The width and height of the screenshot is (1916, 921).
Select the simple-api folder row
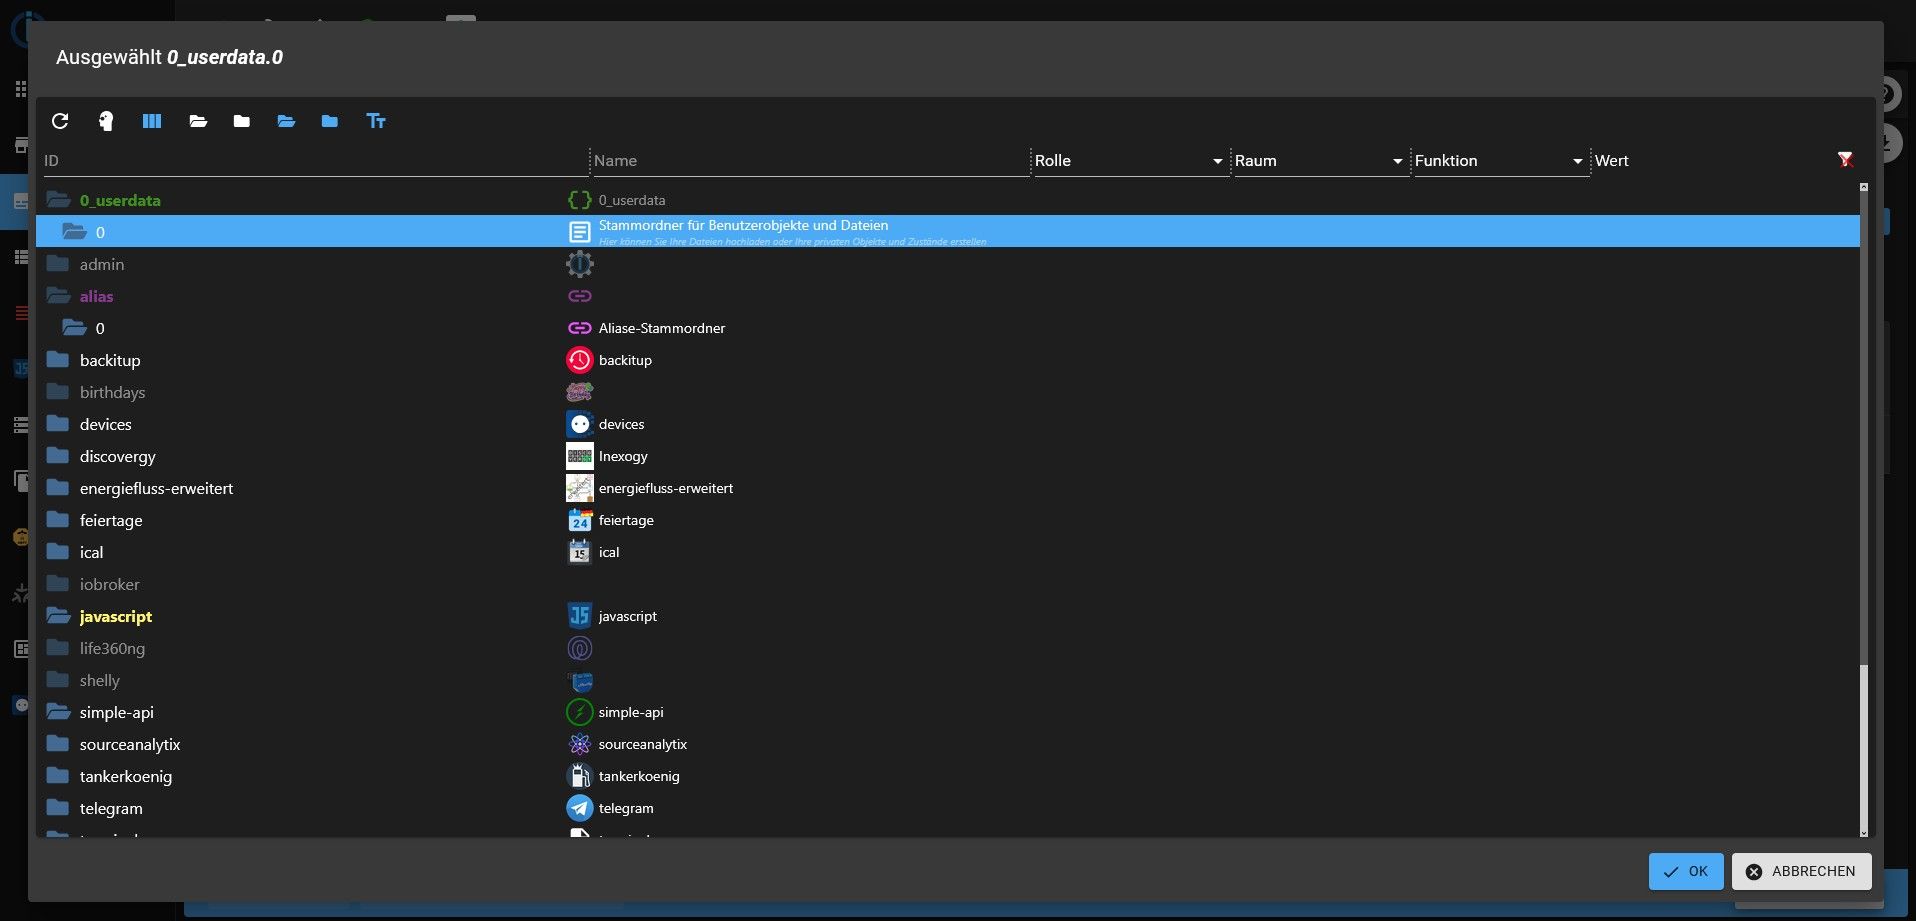click(x=948, y=712)
